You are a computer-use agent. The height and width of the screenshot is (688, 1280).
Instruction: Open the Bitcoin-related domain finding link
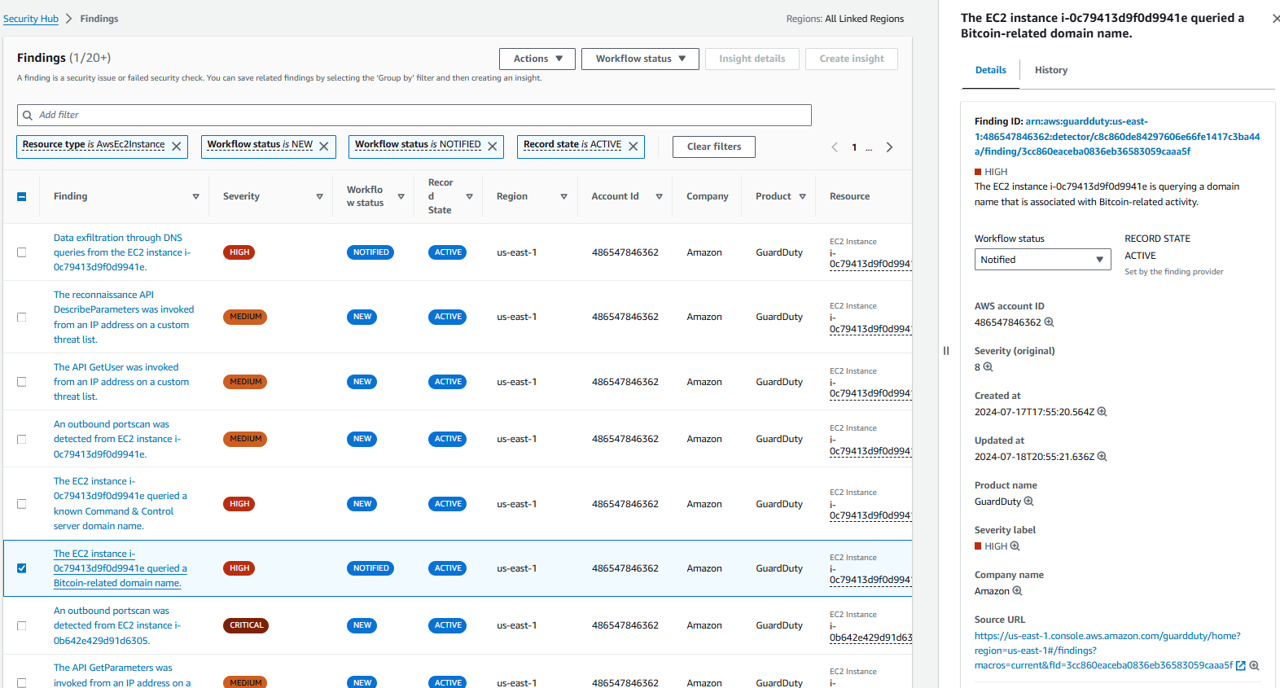click(x=120, y=568)
